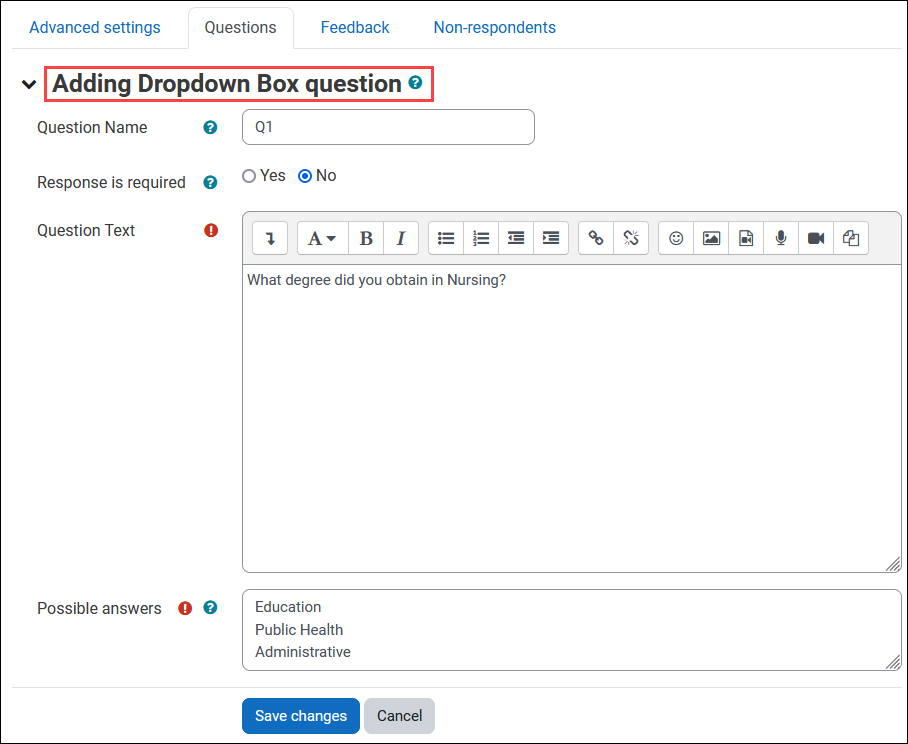Viewport: 908px width, 744px height.
Task: Toggle bold formatting in the question text editor
Action: coord(365,237)
